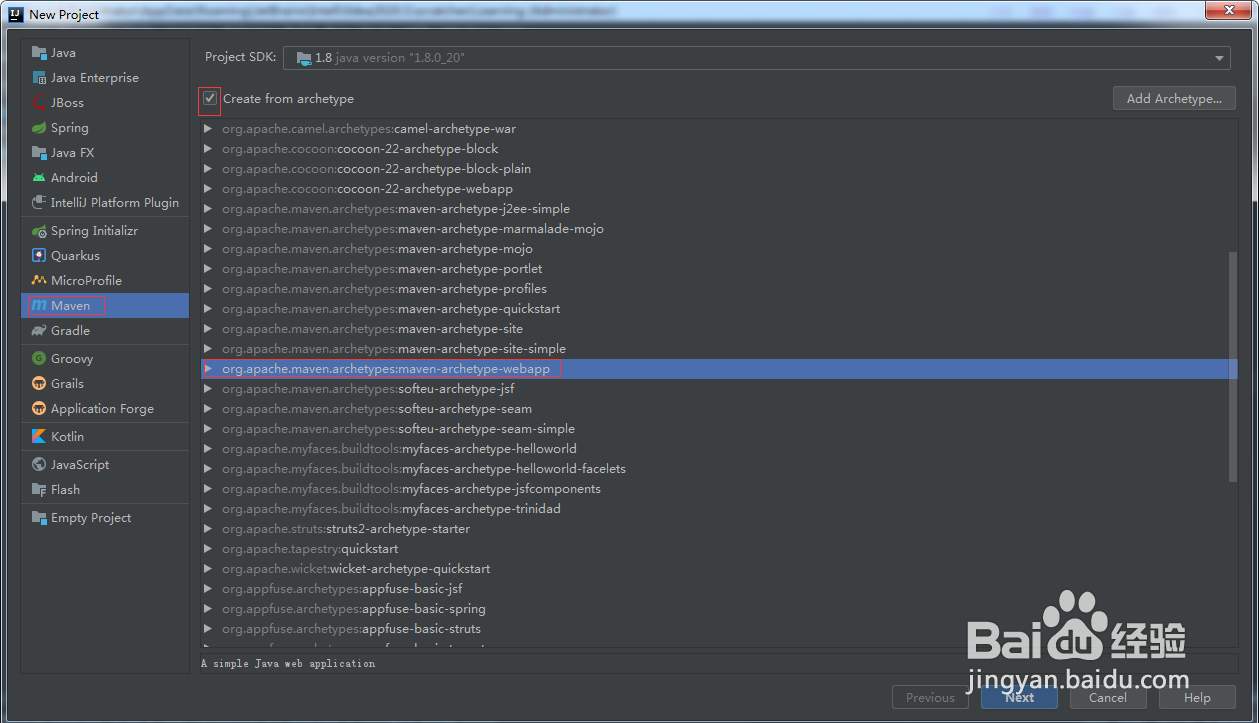Select the Java Enterprise project type label
The image size is (1259, 723).
[95, 78]
